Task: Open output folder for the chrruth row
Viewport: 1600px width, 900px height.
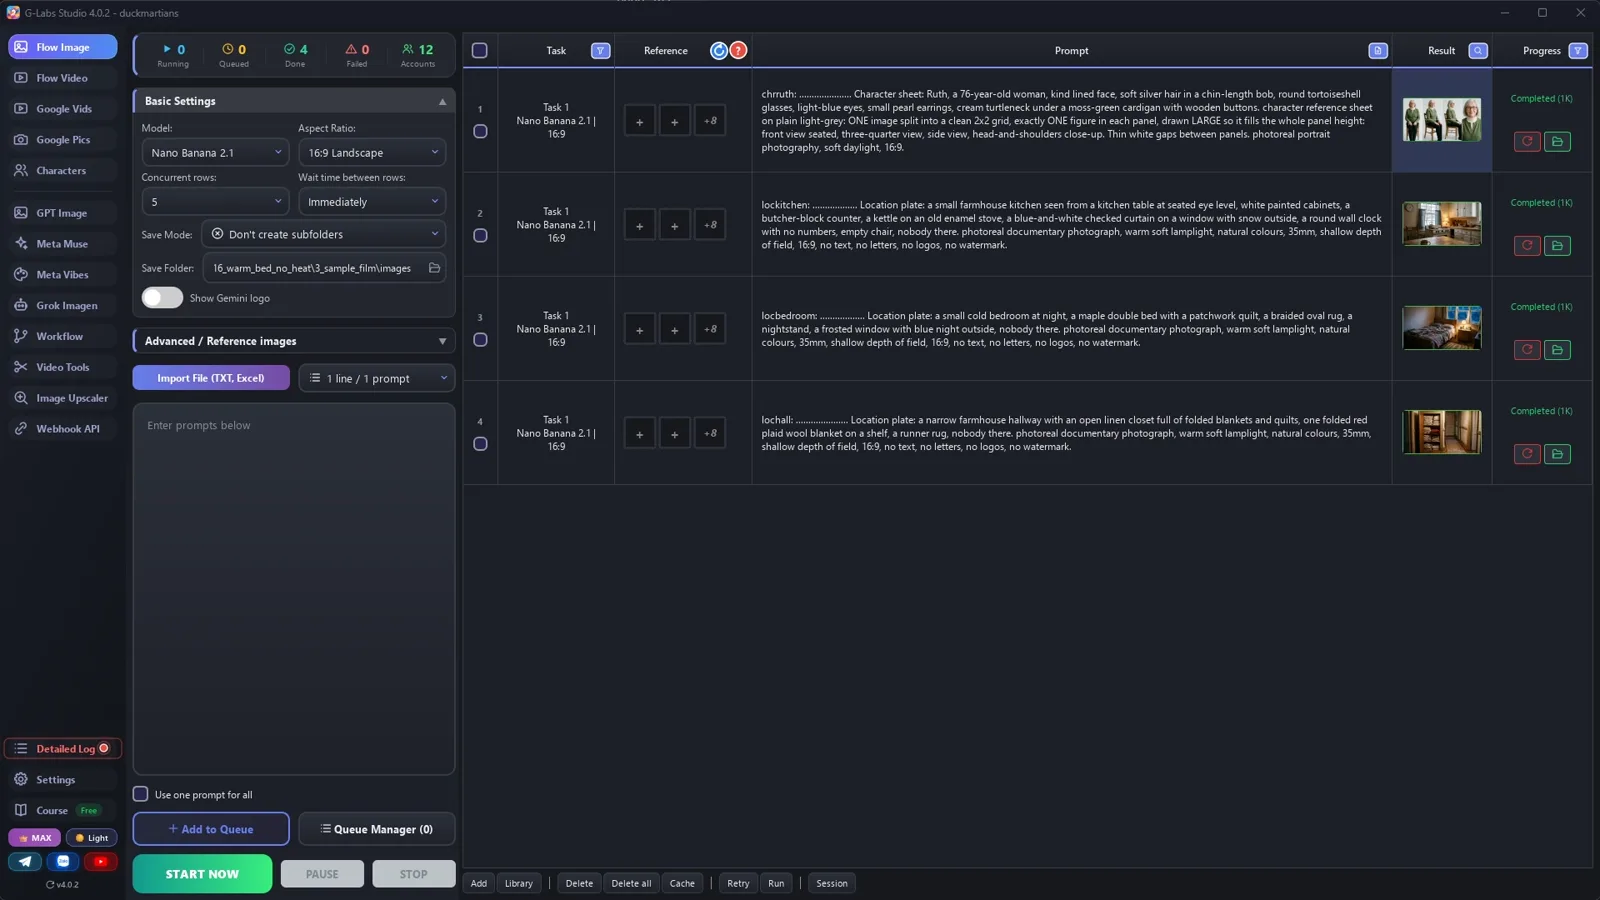Action: tap(1557, 142)
